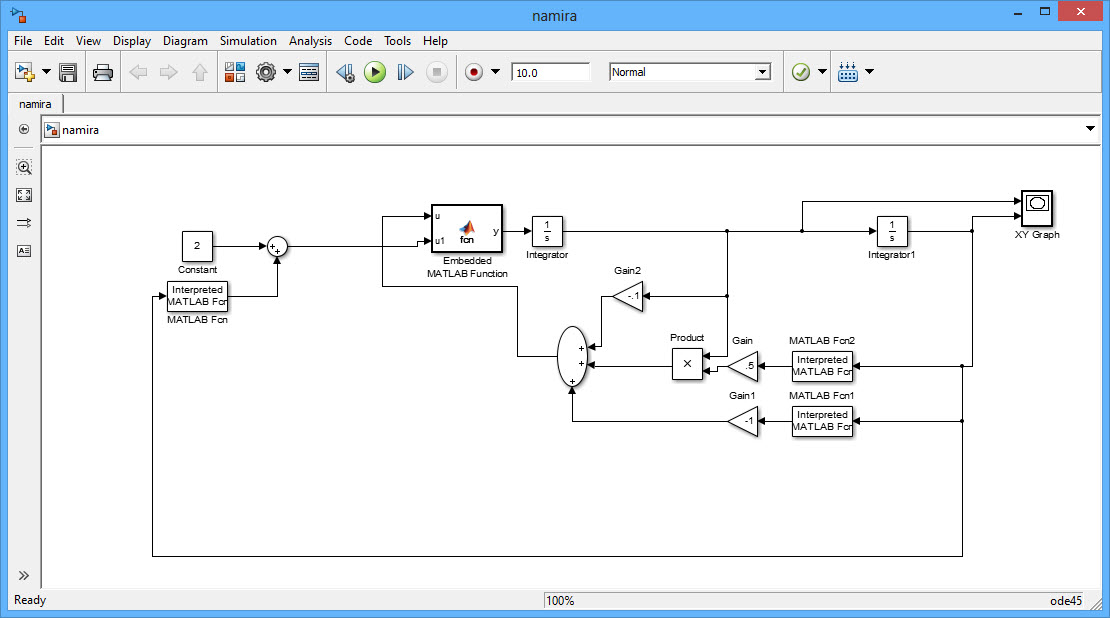Toggle the sample time display arrows icon
The width and height of the screenshot is (1110, 618).
[24, 223]
